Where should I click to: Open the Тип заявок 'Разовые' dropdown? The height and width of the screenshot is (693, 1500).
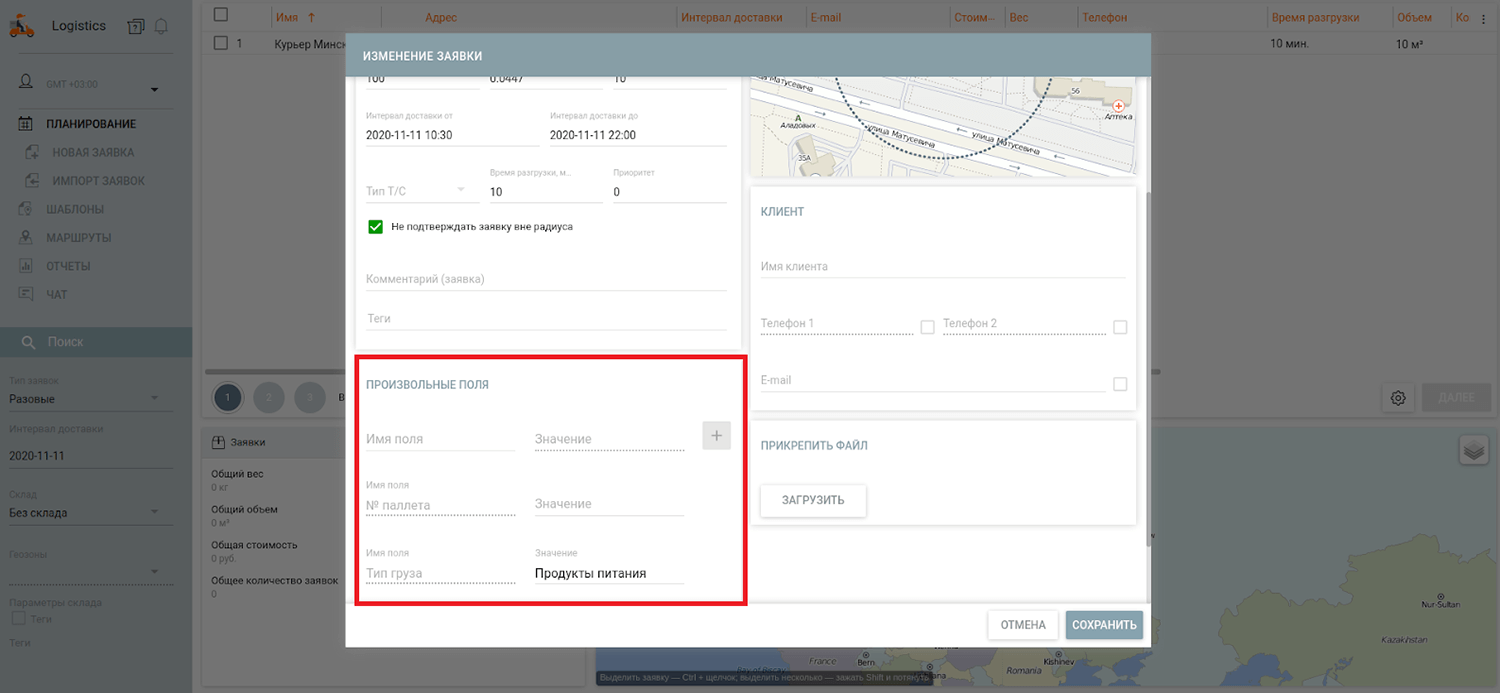pyautogui.click(x=84, y=399)
